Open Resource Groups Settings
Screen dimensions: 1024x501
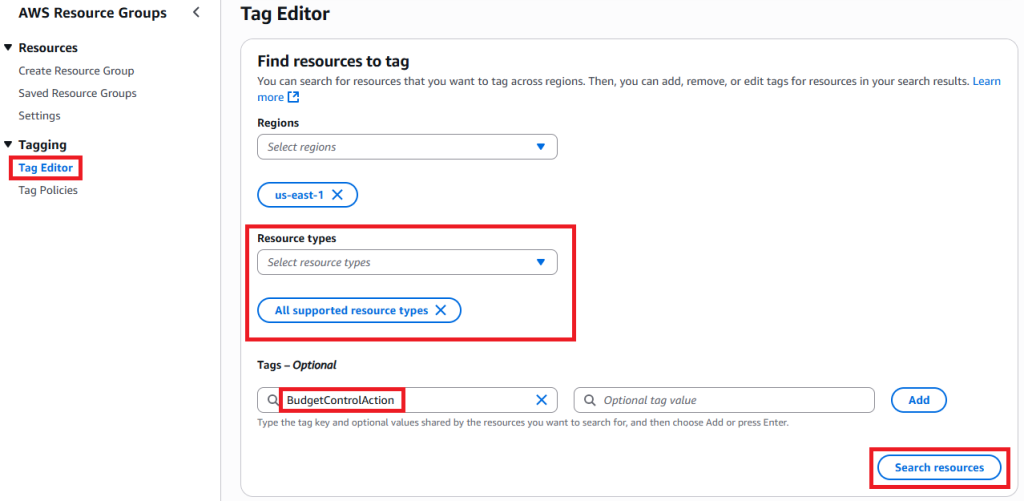point(39,116)
